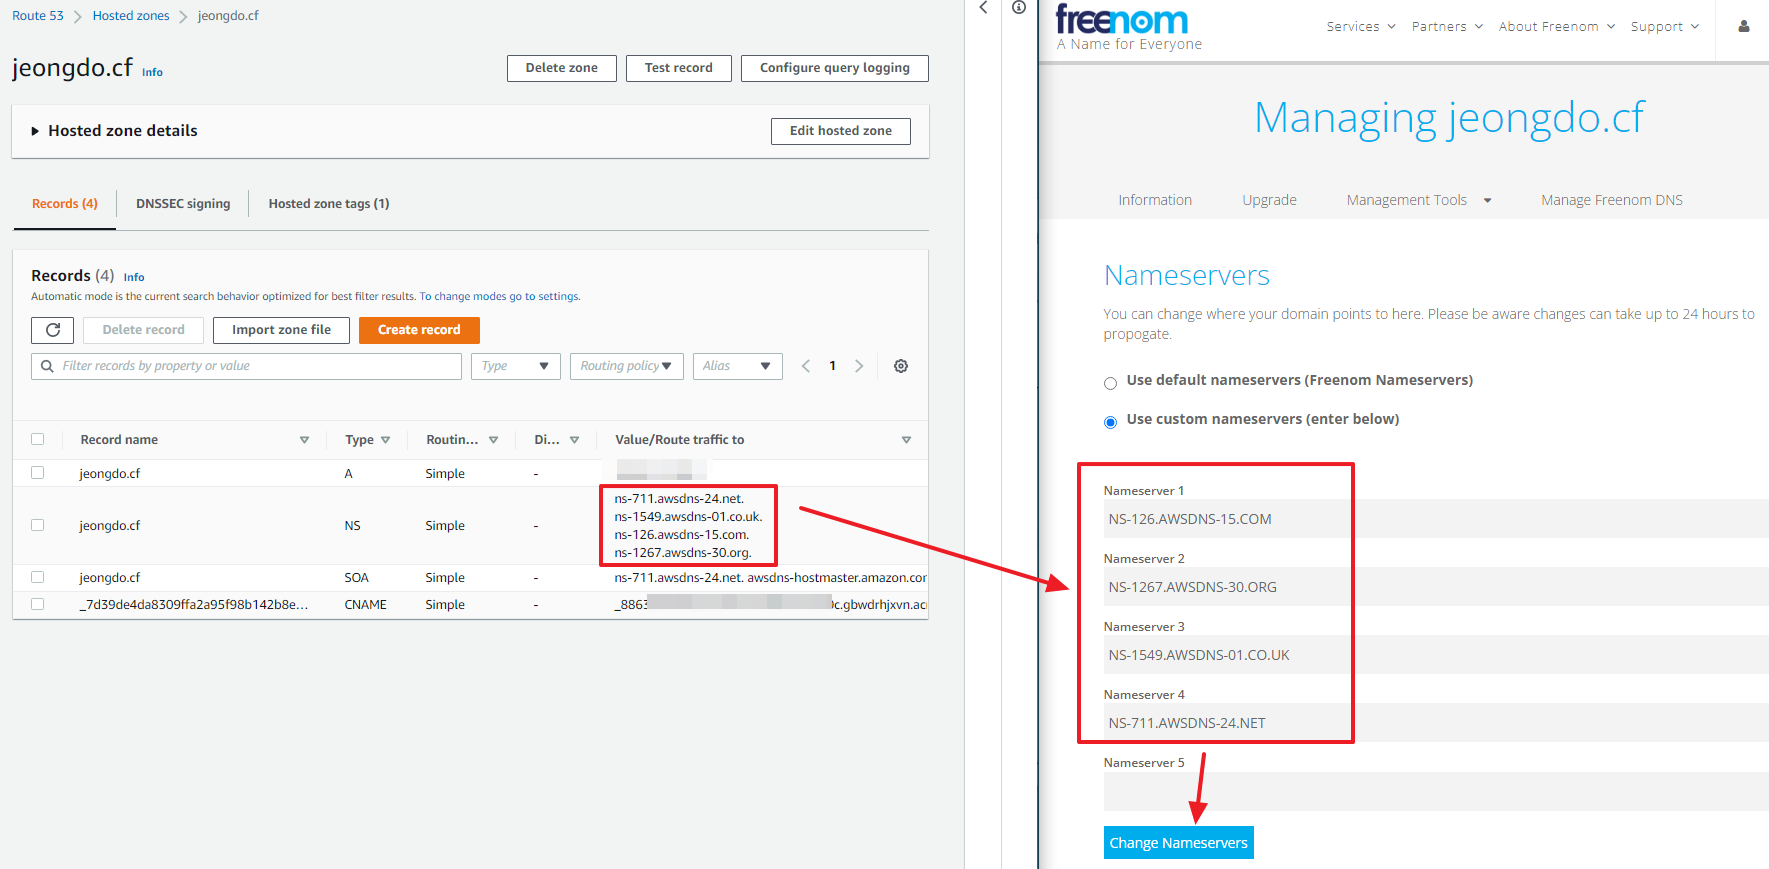
Task: Select the jeongdo.cf SOA record checkbox
Action: (38, 577)
